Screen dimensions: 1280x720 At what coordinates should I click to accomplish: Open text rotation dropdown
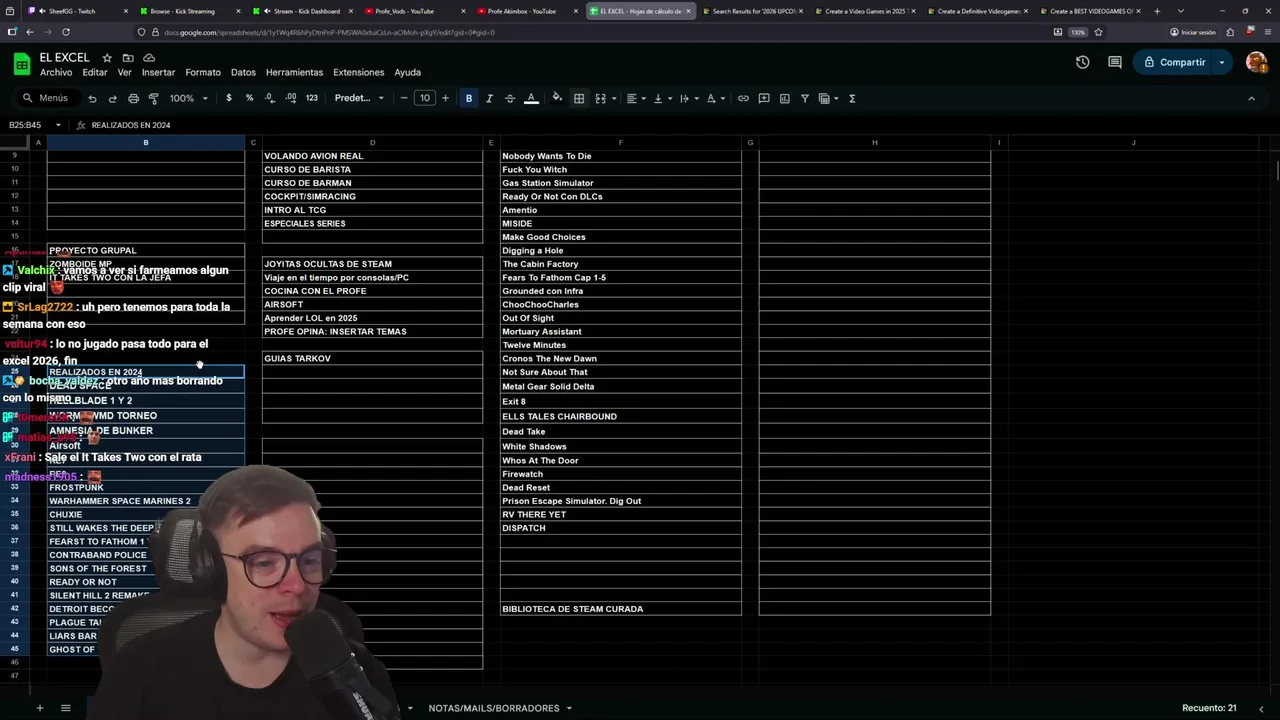[715, 98]
